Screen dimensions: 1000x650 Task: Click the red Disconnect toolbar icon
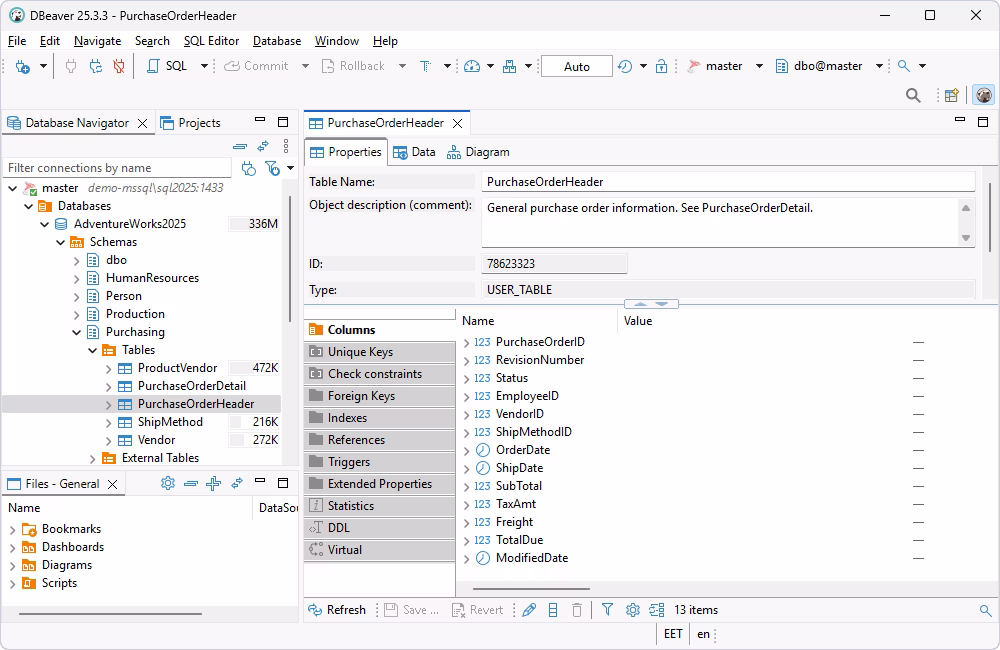[119, 66]
